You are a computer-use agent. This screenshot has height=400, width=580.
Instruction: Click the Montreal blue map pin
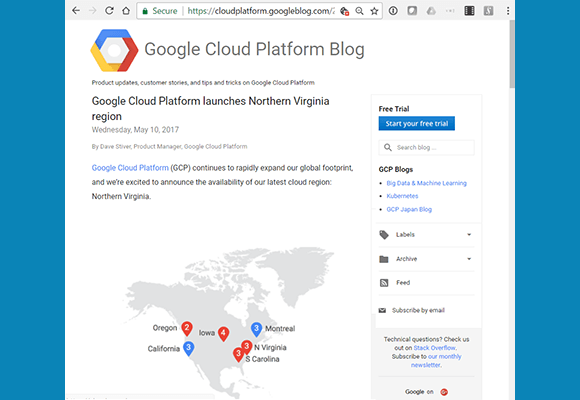click(x=256, y=329)
